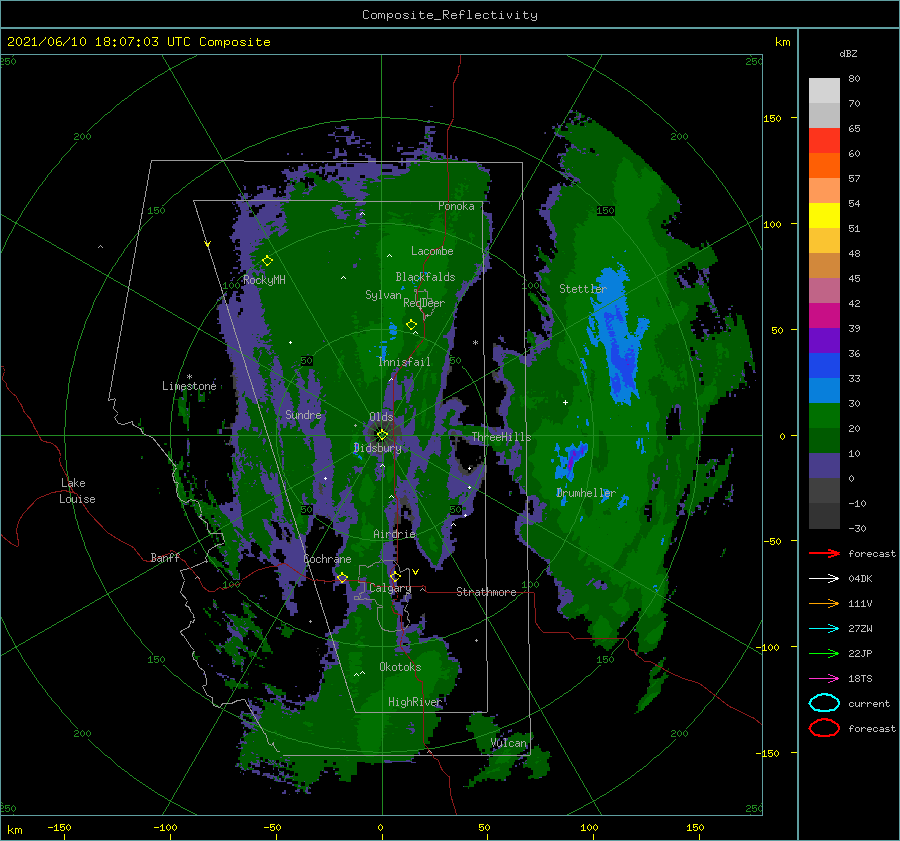Click the yellow V marker northeast of Calgary
The width and height of the screenshot is (900, 841).
click(x=416, y=572)
